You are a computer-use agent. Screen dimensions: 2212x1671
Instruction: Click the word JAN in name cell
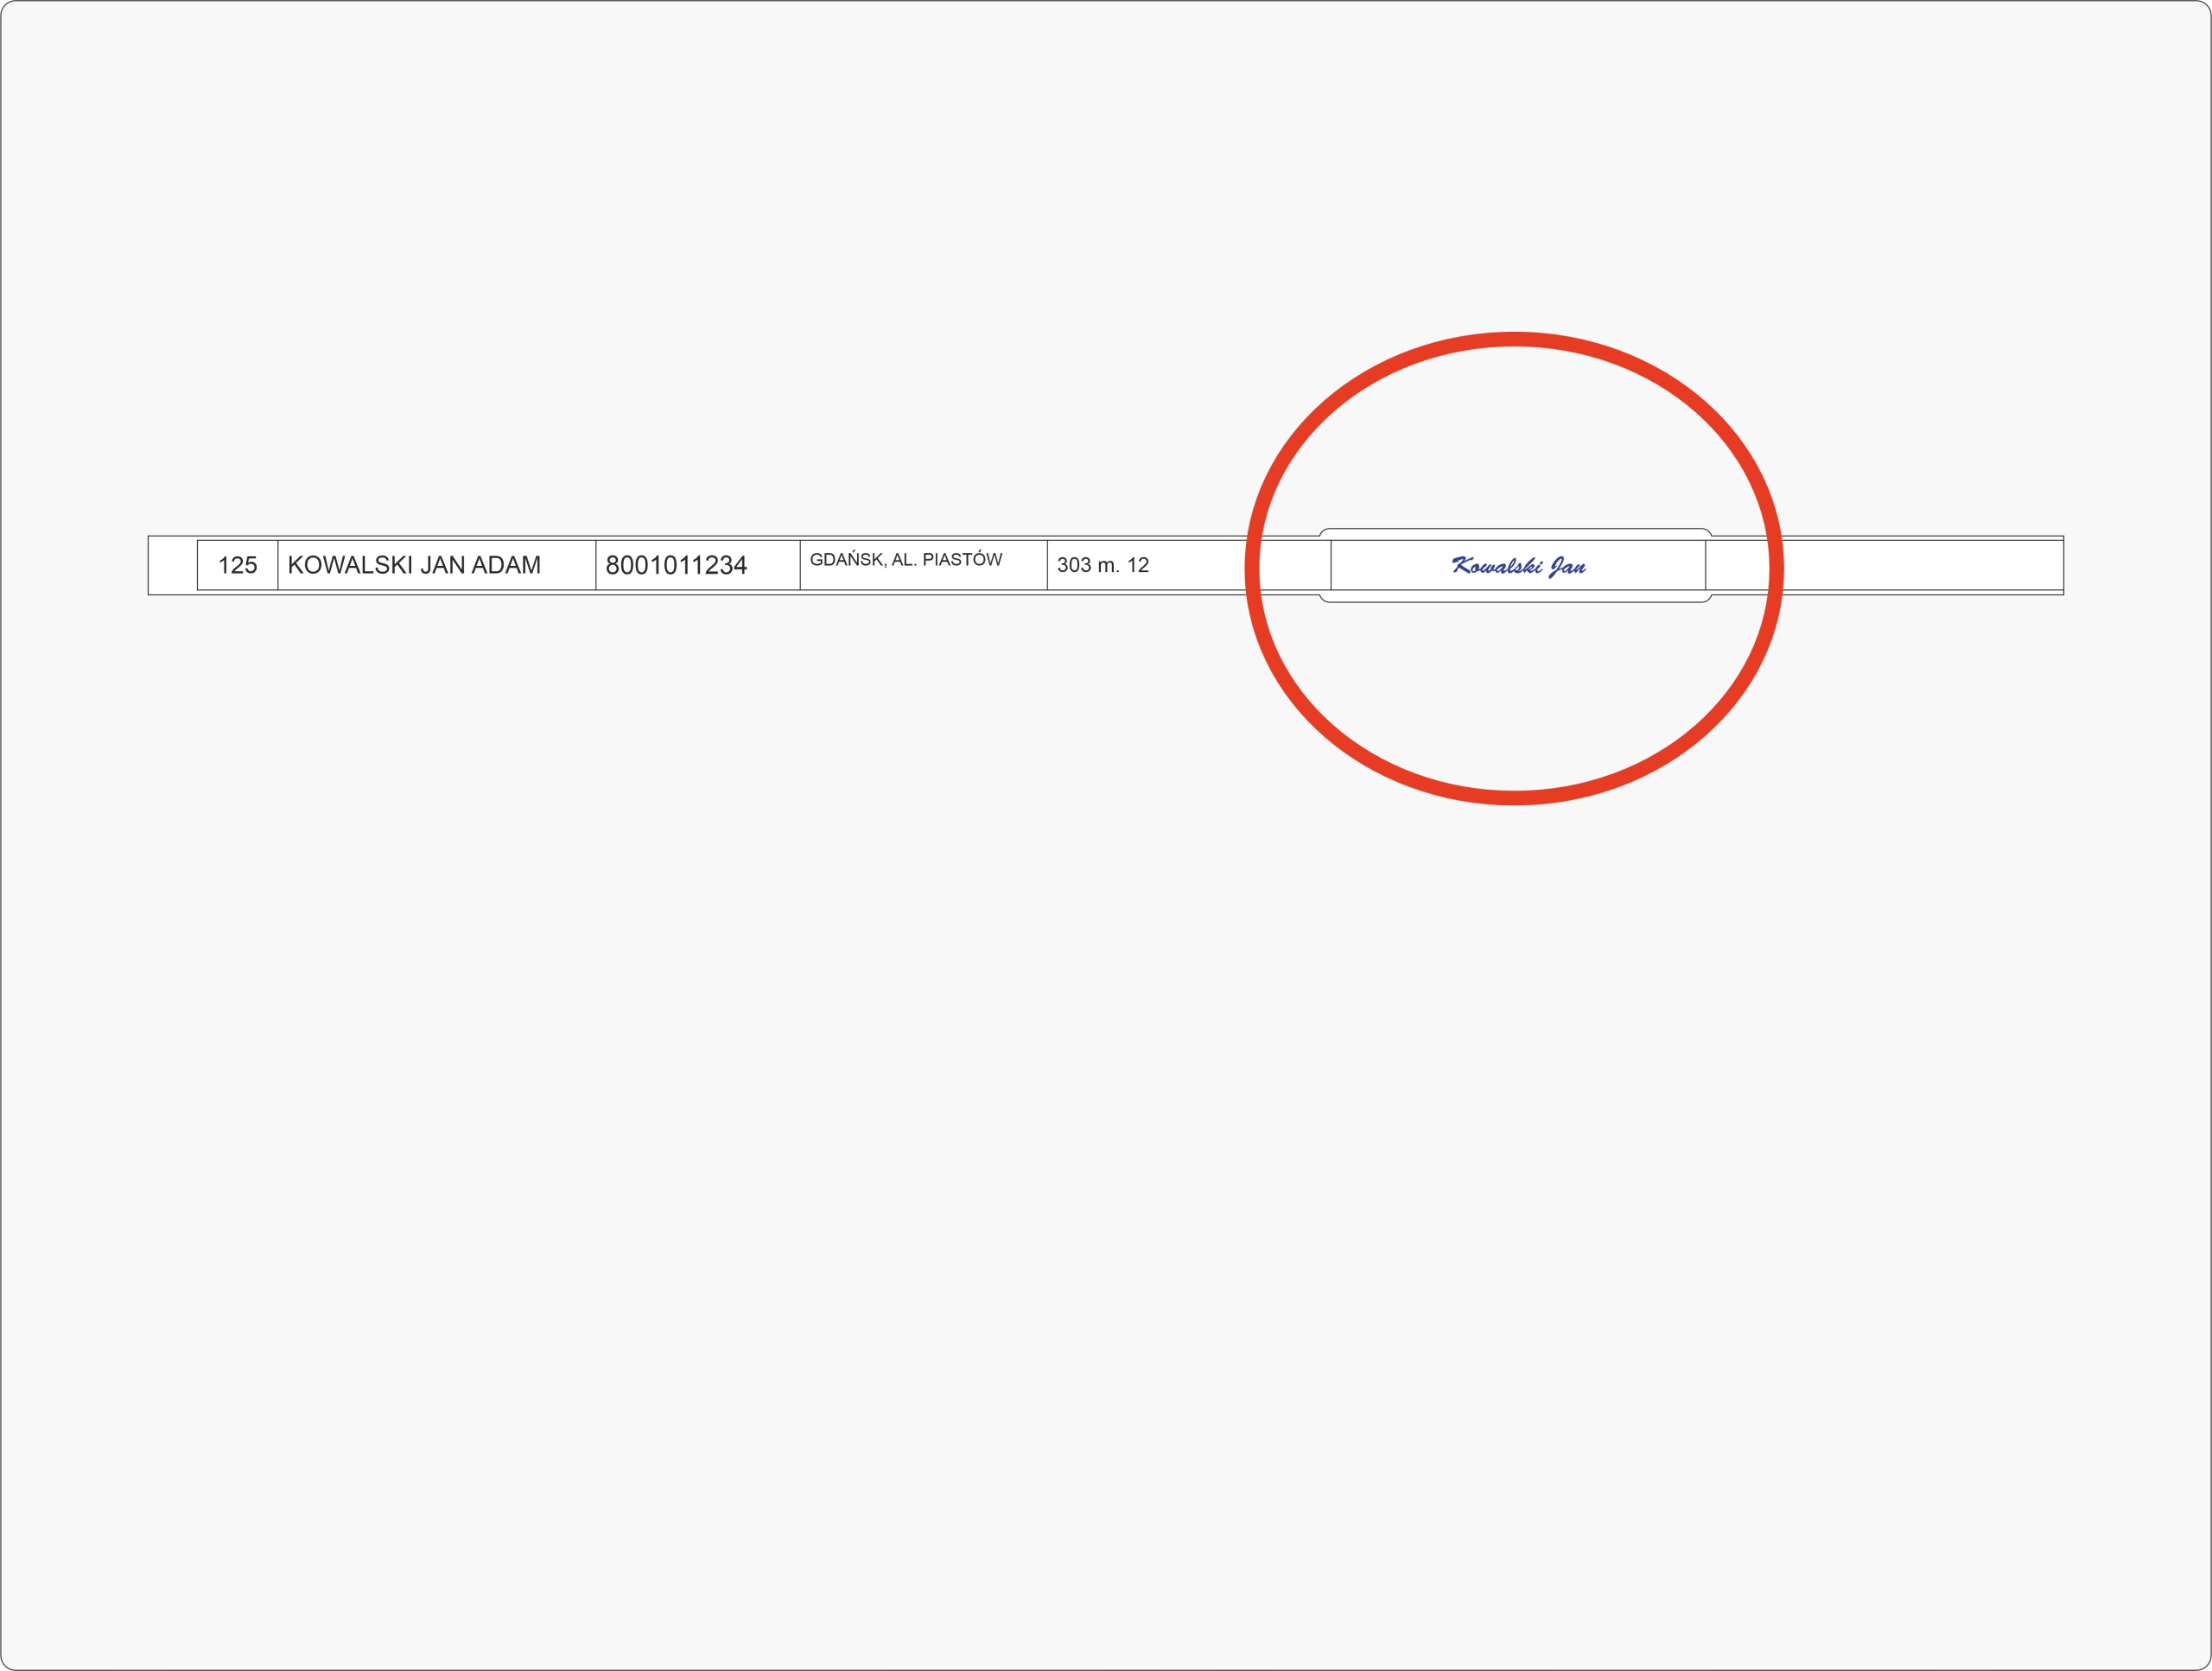coord(442,565)
